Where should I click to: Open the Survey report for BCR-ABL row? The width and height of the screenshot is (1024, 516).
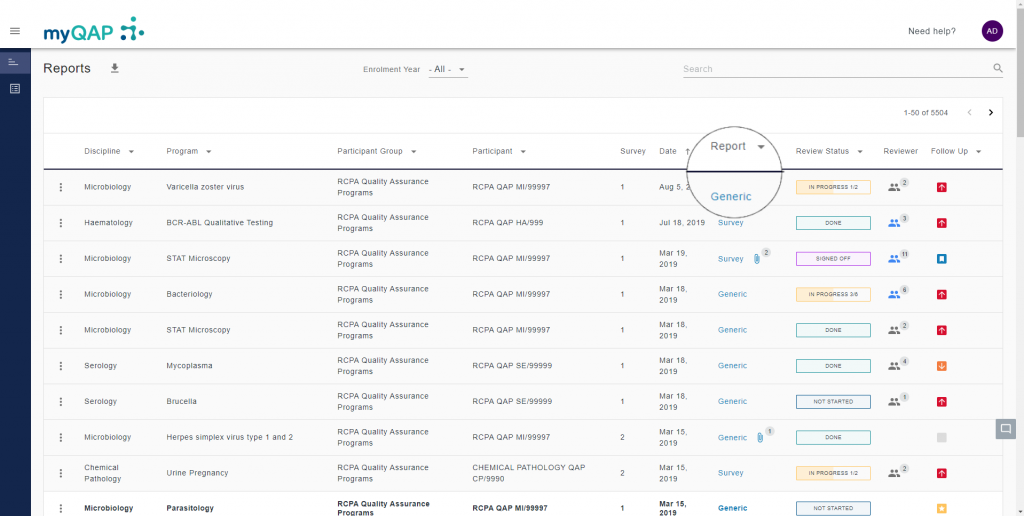(x=730, y=223)
